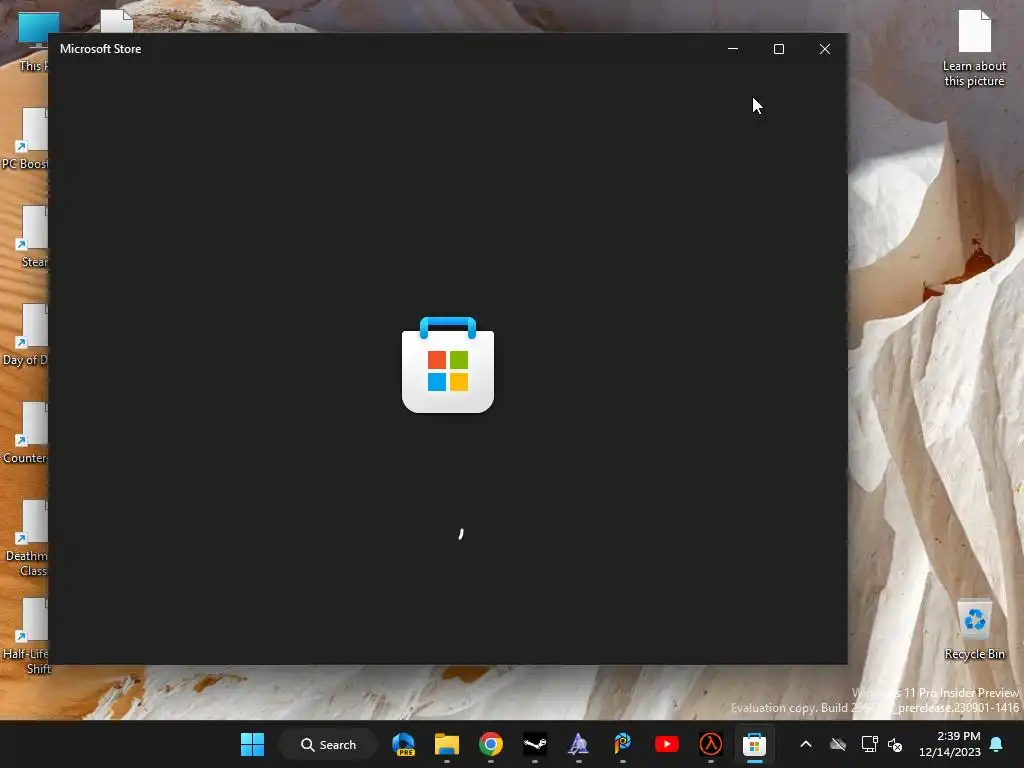Open File Explorer from the taskbar
The height and width of the screenshot is (768, 1024).
[447, 744]
